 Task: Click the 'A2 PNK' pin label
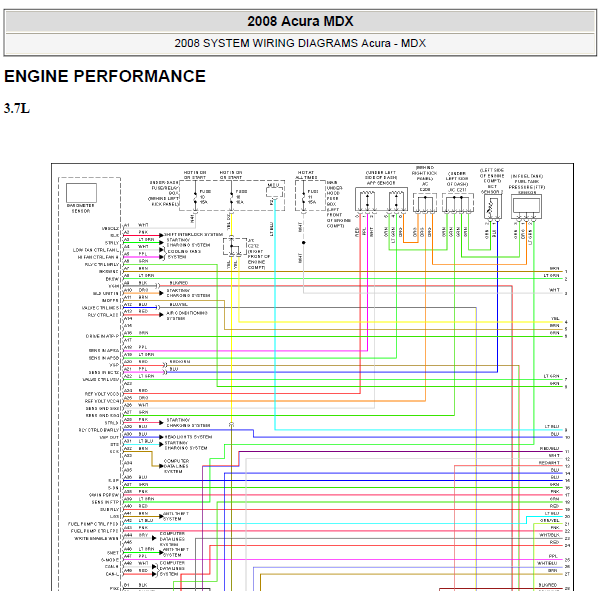pos(136,232)
